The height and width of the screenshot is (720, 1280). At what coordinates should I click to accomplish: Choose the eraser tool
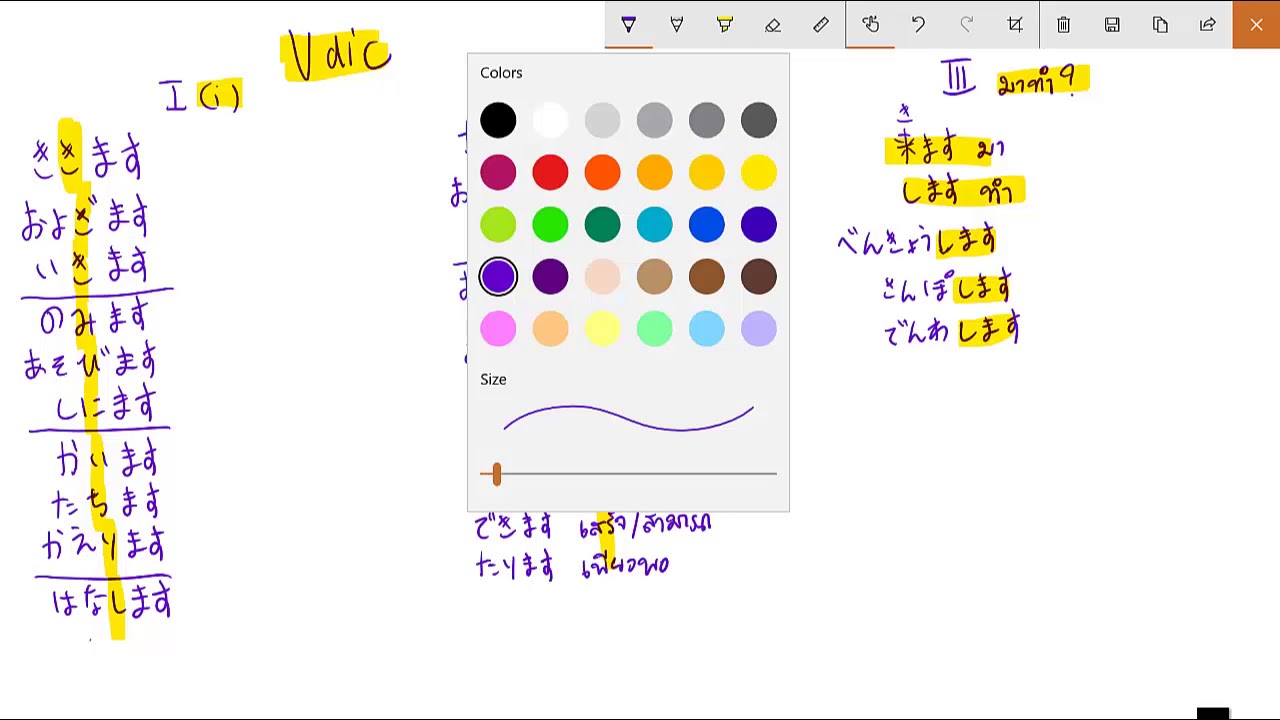pyautogui.click(x=773, y=24)
